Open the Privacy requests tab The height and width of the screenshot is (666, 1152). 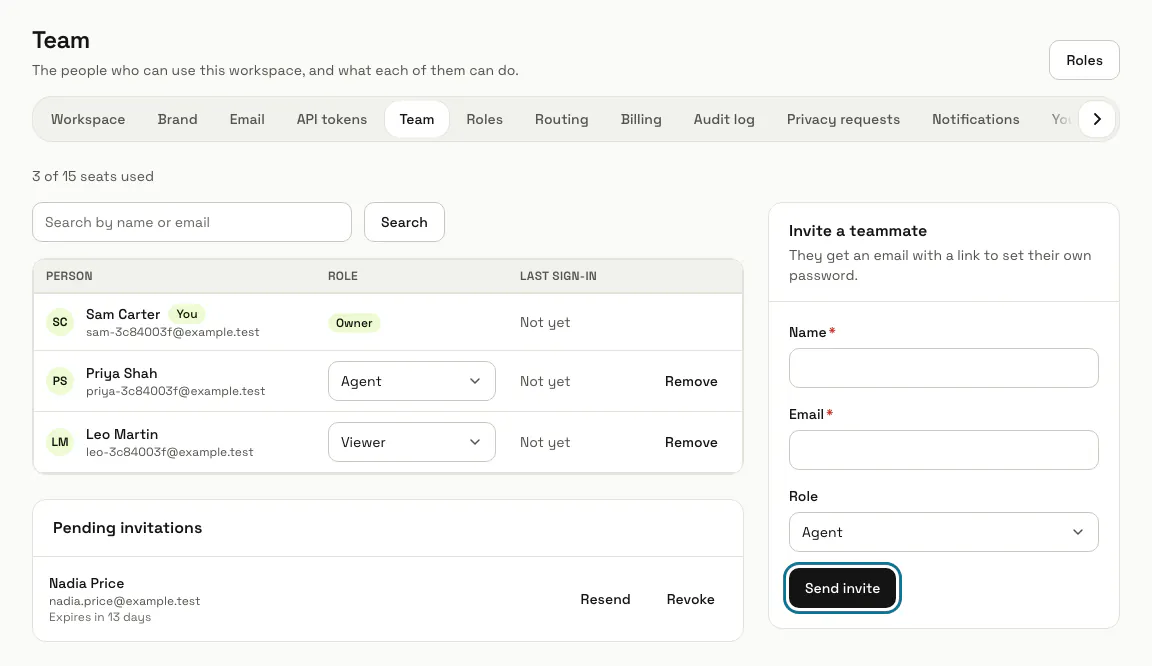point(843,119)
